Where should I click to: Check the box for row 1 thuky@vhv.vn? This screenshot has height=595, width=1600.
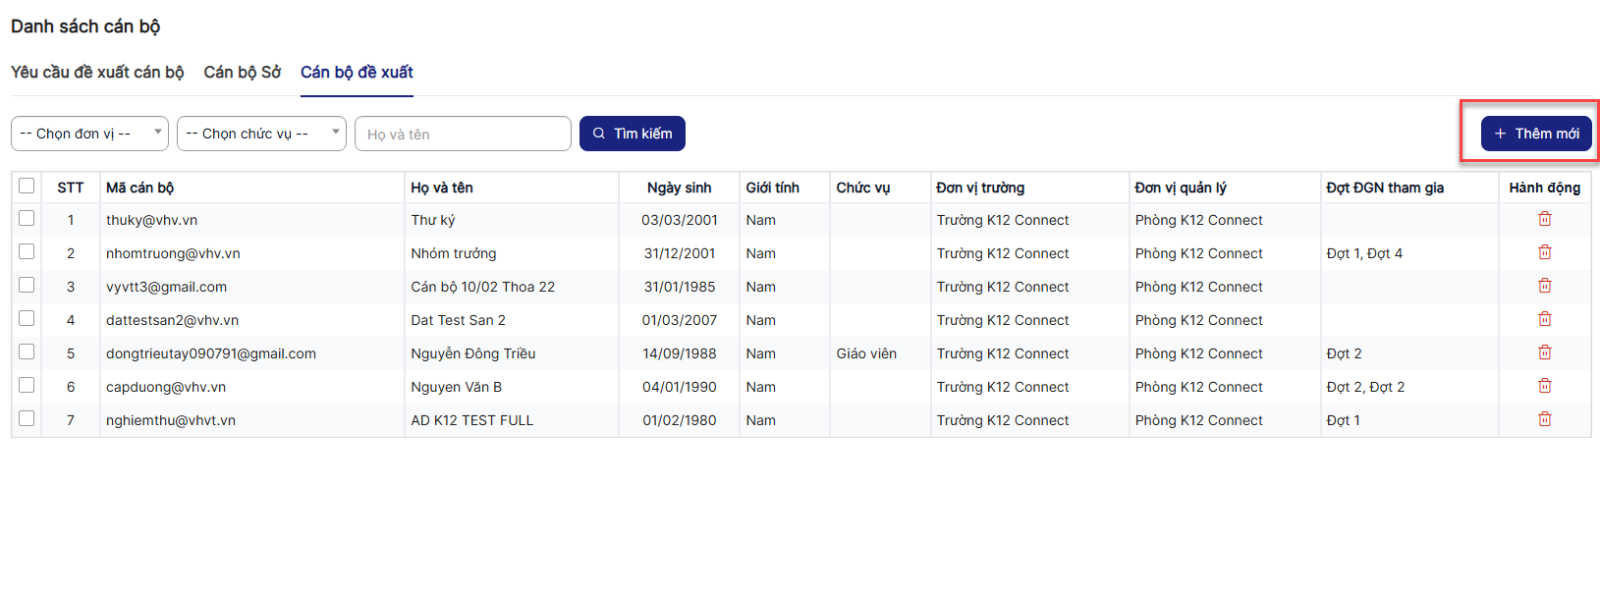coord(27,219)
